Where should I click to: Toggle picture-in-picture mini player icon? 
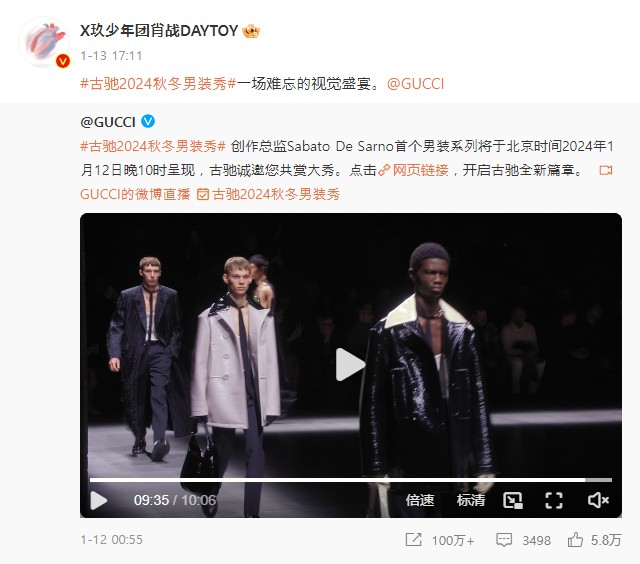(513, 500)
